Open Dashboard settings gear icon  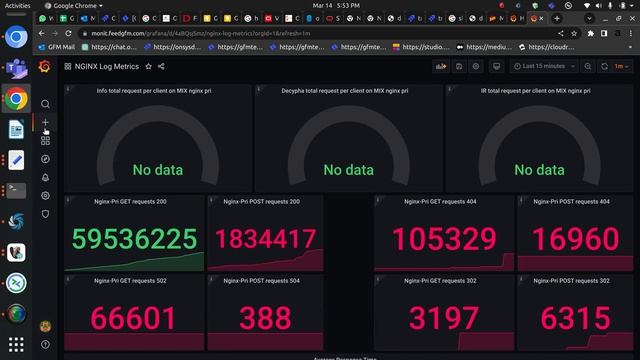coord(476,66)
